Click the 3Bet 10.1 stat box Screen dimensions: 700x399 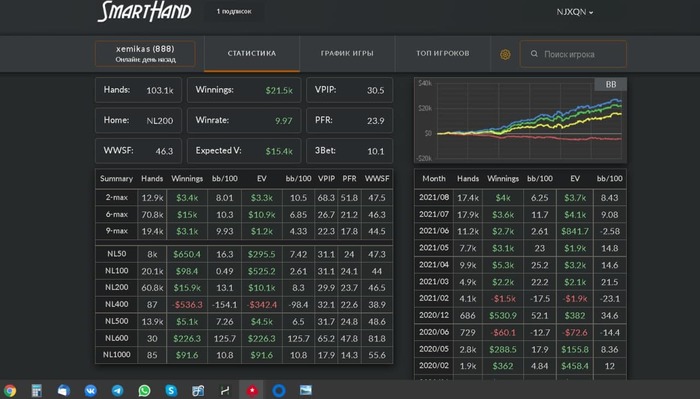pos(350,151)
